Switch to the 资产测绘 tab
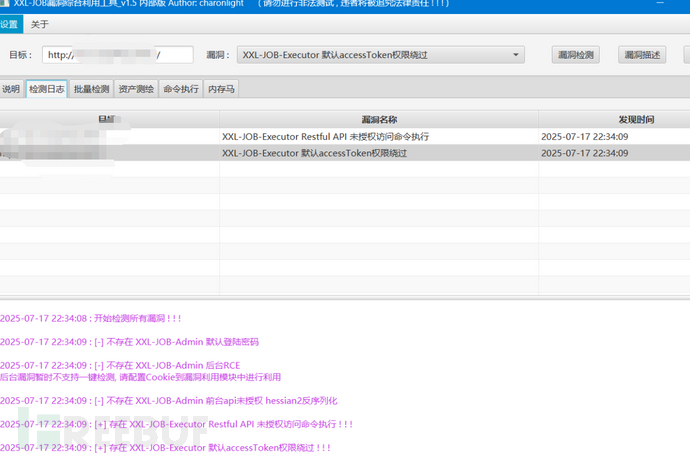690x456 pixels. point(136,89)
